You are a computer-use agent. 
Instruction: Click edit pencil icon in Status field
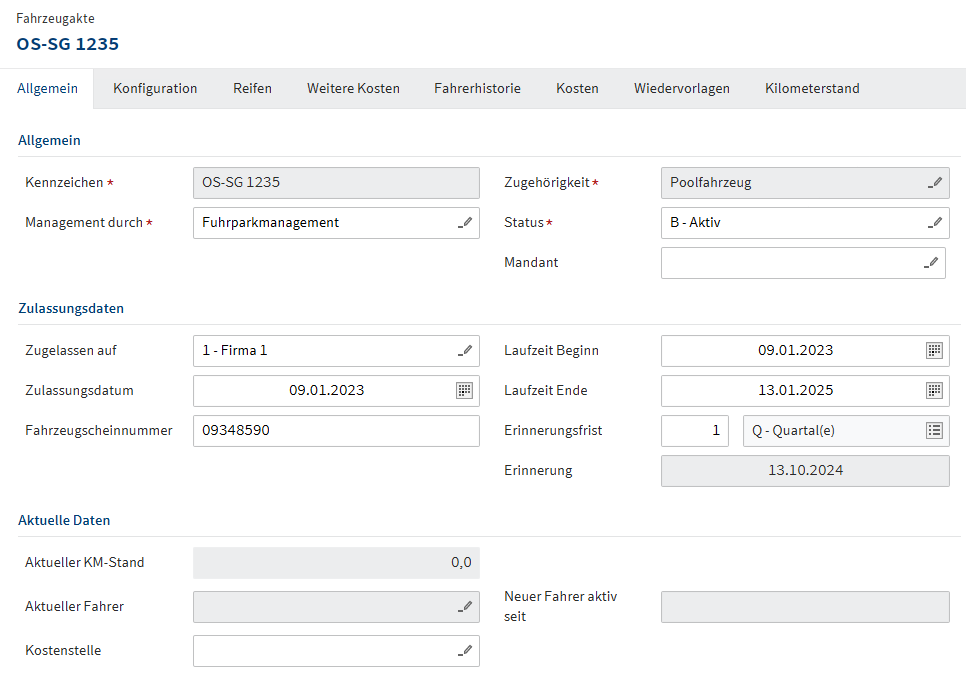pyautogui.click(x=934, y=223)
